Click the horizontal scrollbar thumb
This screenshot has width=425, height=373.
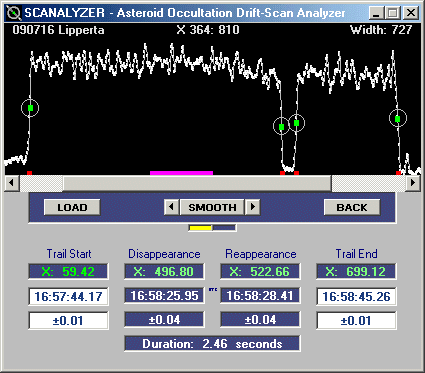point(197,183)
